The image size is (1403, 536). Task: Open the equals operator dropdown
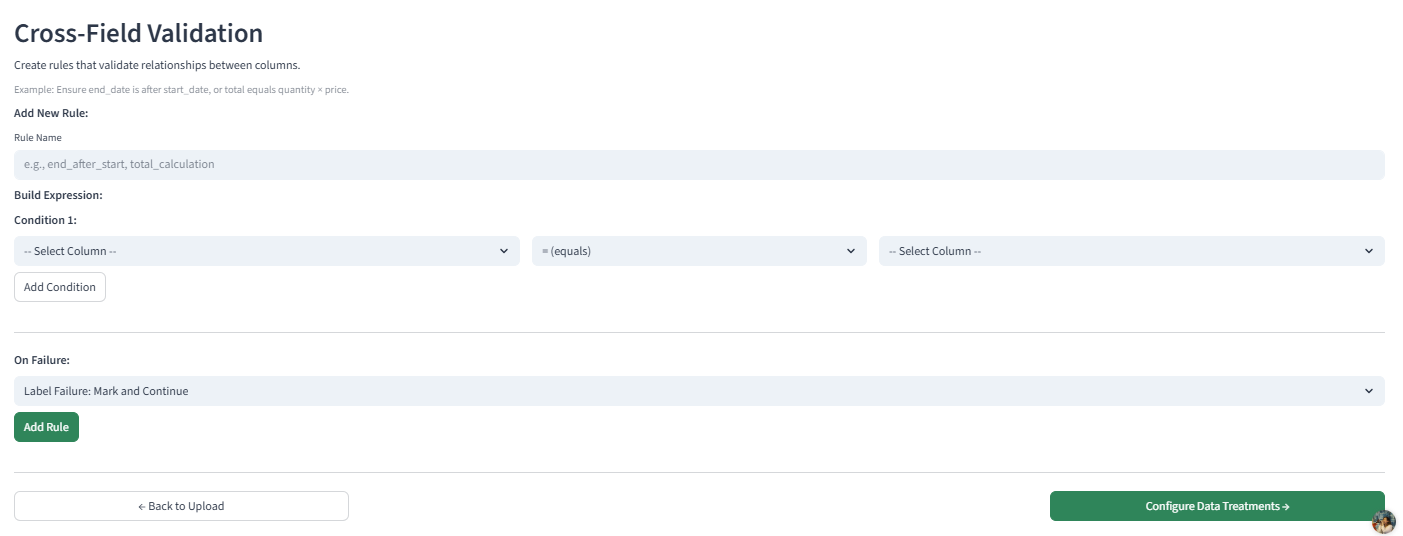[x=699, y=251]
